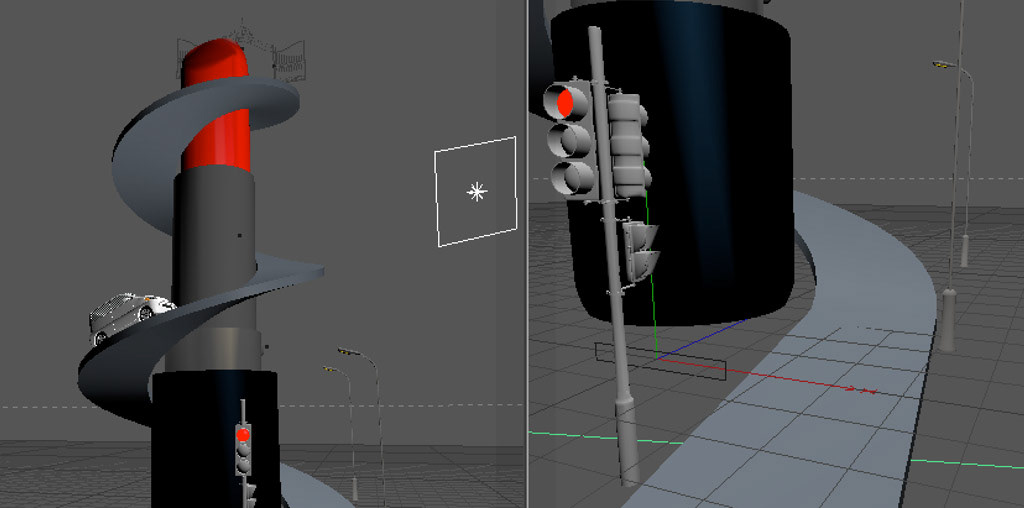Image resolution: width=1024 pixels, height=508 pixels.
Task: Select the street lamp head in right viewport
Action: coord(944,64)
